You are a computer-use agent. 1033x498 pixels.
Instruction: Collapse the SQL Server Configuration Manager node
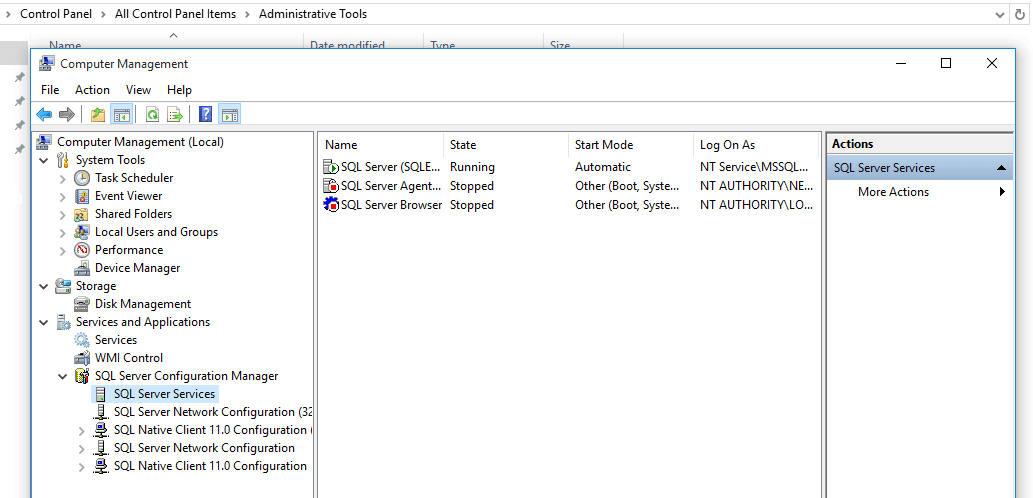pyautogui.click(x=63, y=377)
